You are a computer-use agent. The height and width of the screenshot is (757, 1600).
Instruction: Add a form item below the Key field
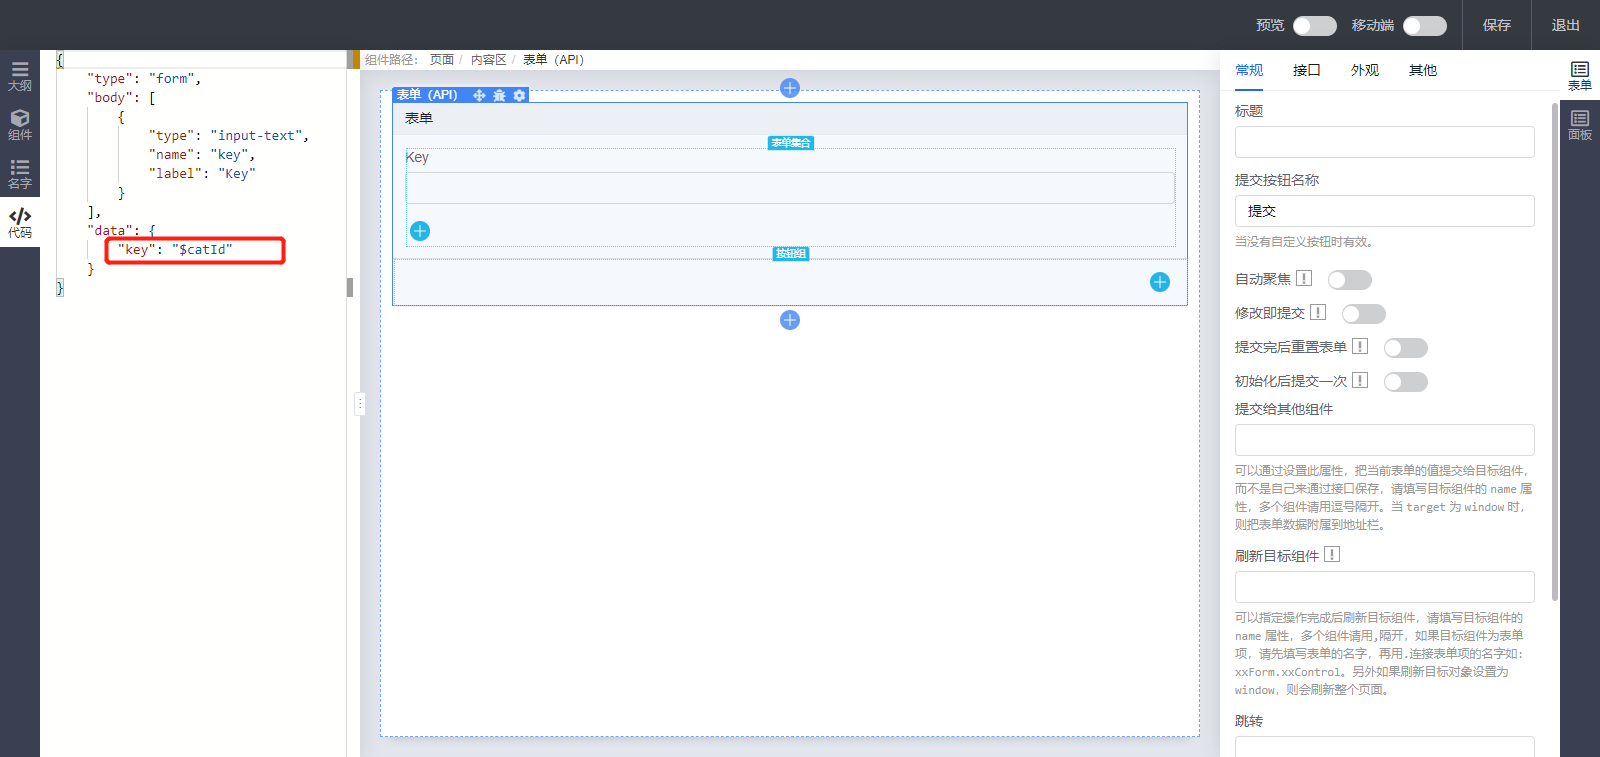click(x=420, y=231)
